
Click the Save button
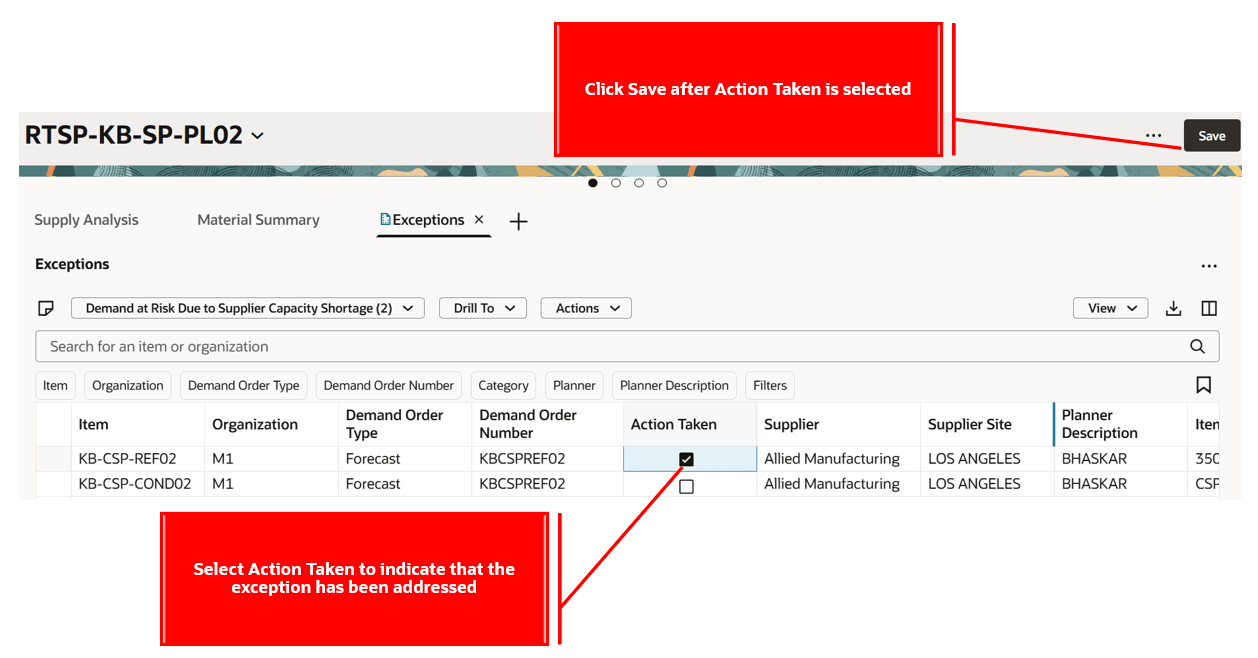[x=1211, y=135]
